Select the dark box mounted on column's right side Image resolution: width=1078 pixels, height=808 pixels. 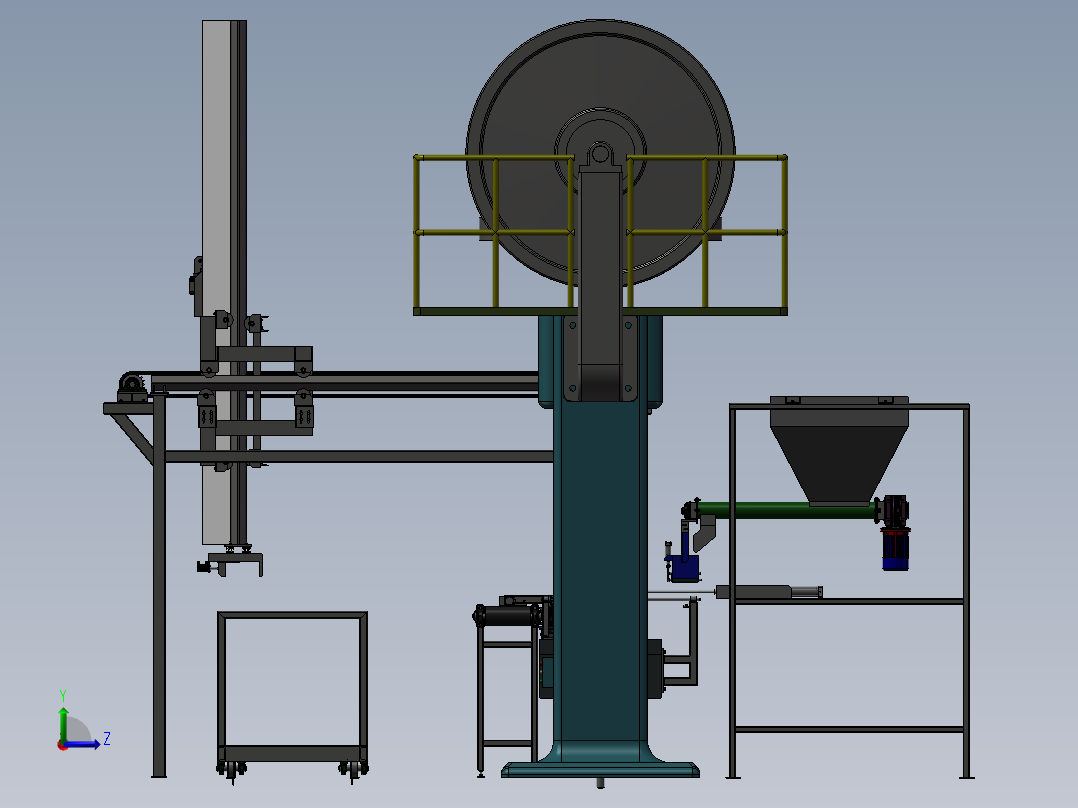[x=656, y=668]
